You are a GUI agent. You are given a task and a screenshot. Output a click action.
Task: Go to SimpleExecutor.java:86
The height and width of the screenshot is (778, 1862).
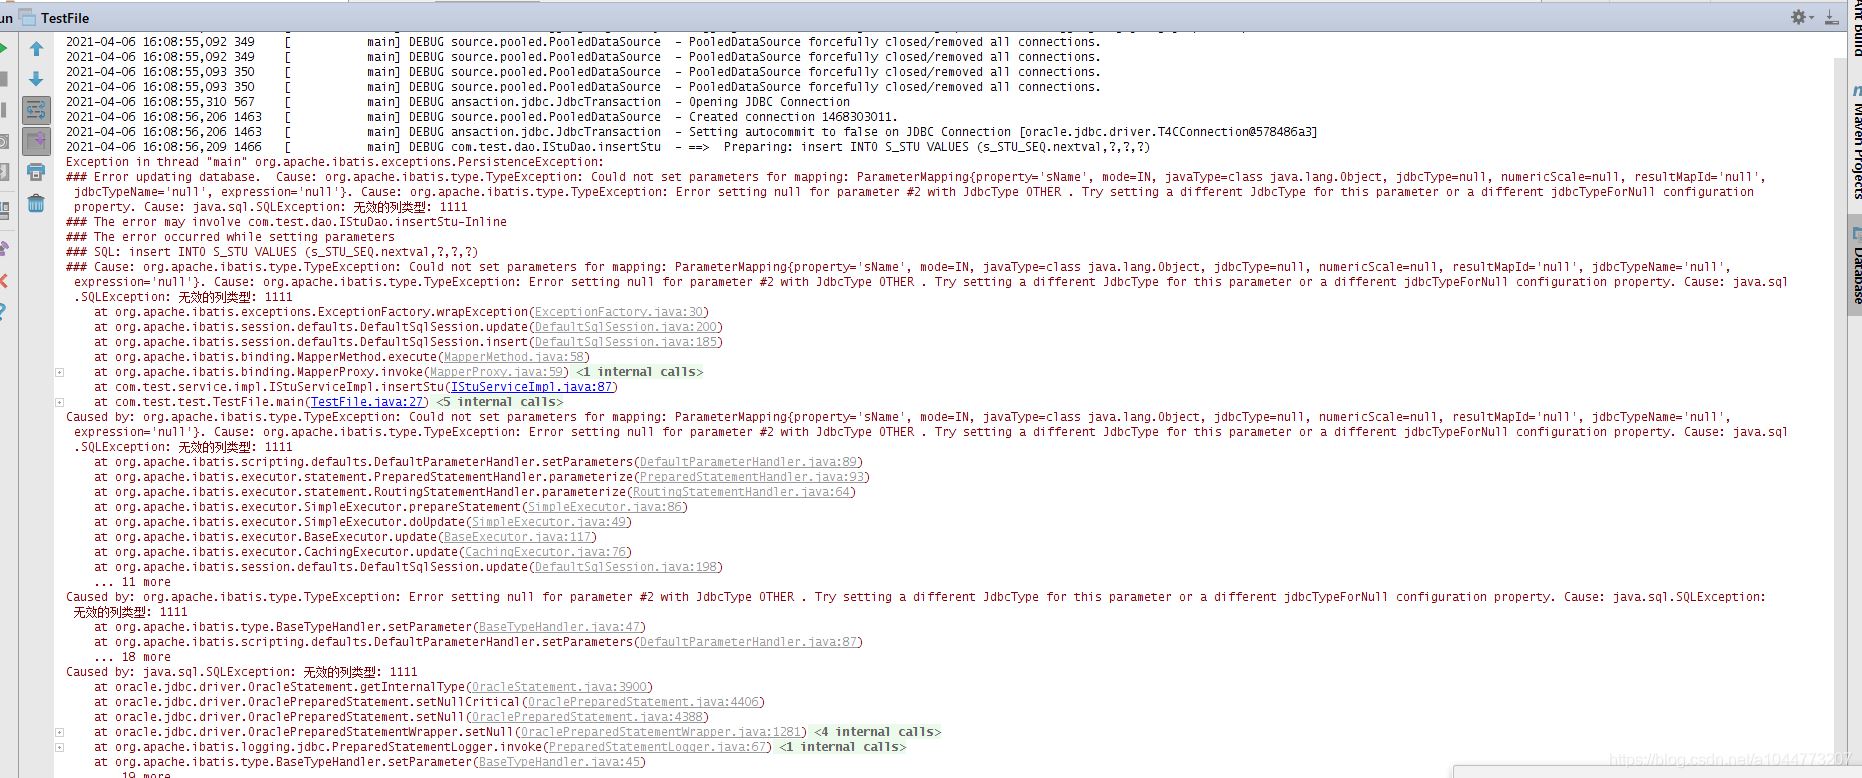point(605,507)
